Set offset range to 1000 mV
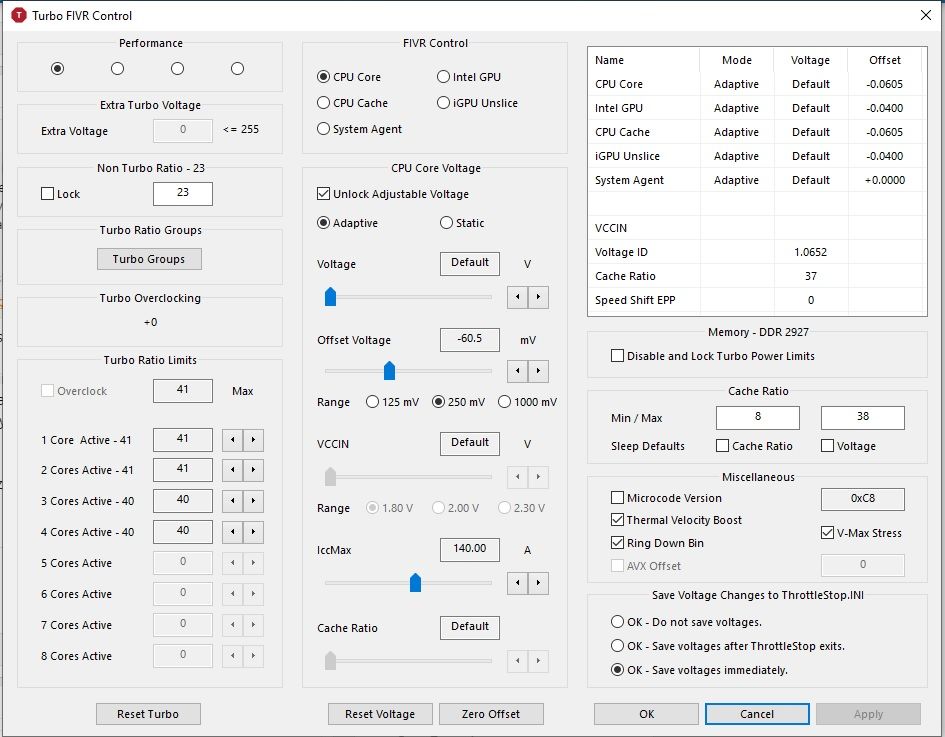 pos(527,402)
